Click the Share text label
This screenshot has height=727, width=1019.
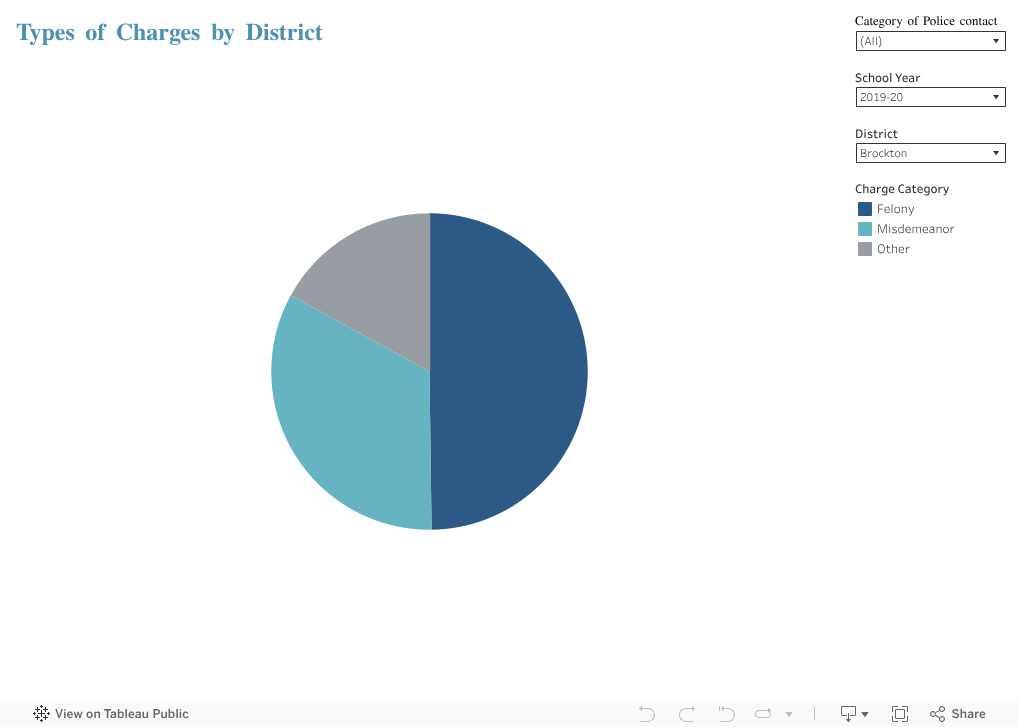point(968,713)
